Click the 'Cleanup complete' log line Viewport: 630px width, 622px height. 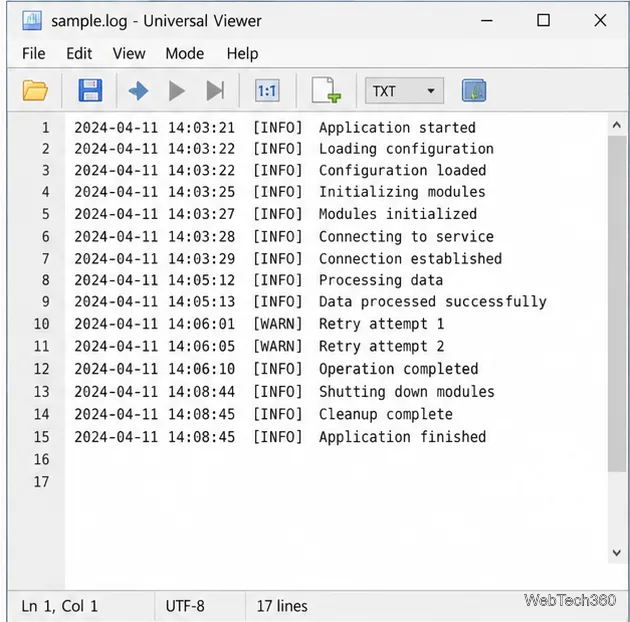pos(263,414)
